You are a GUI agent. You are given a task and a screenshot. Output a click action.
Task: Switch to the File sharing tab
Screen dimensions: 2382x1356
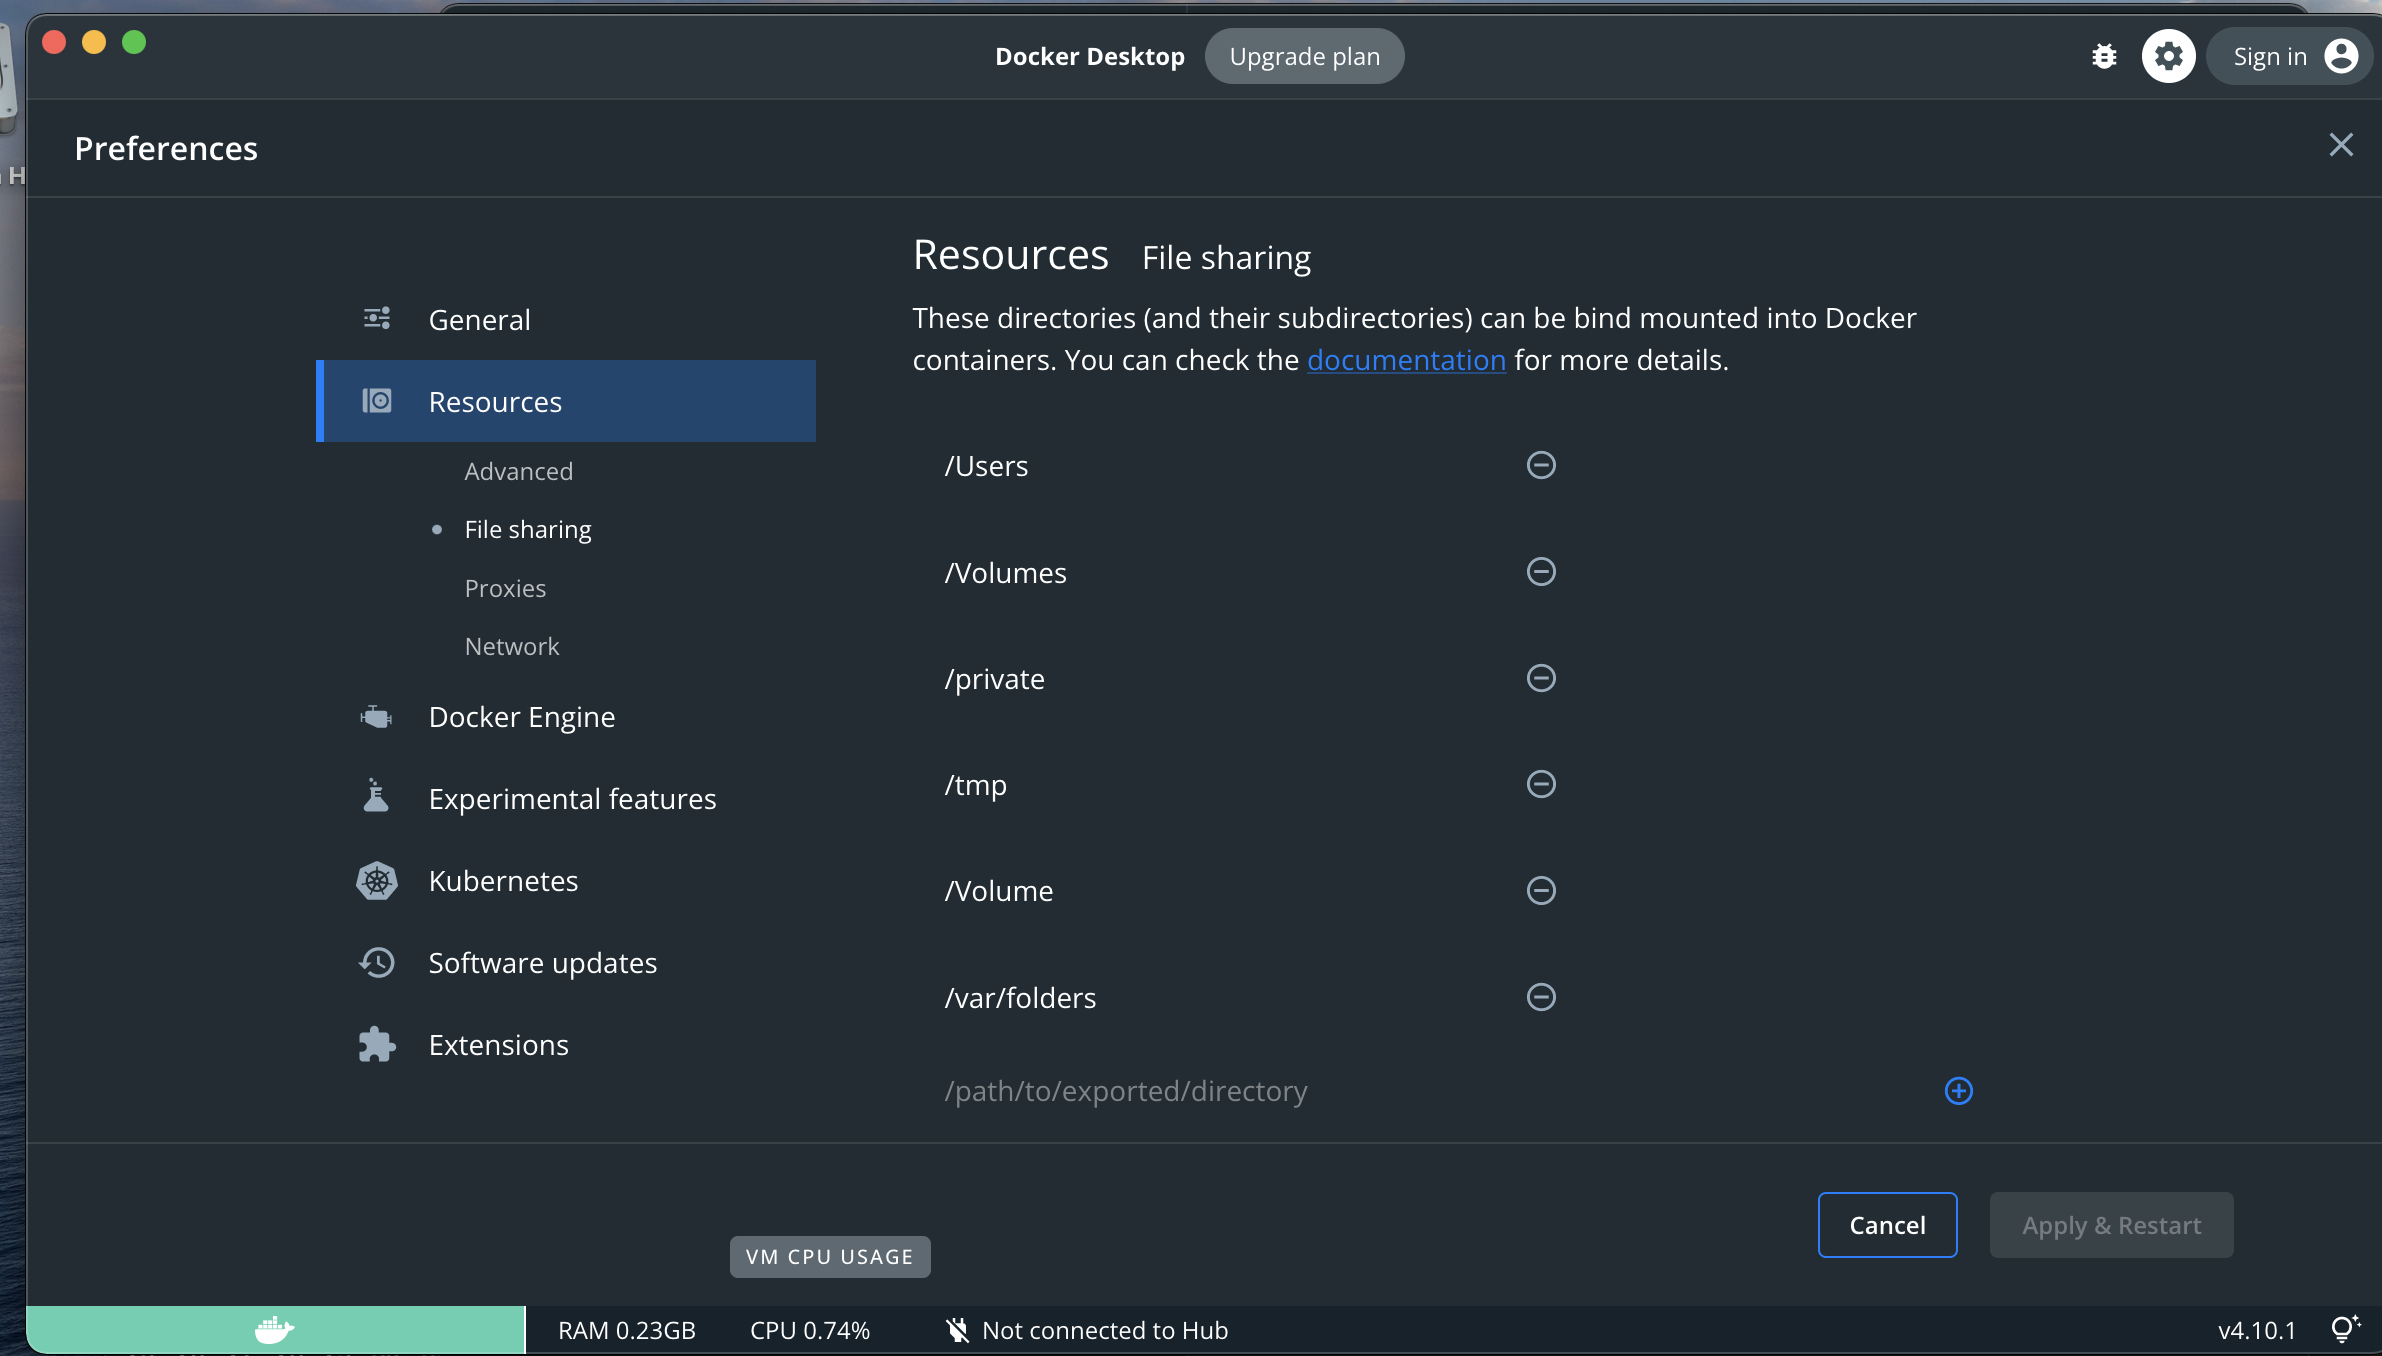point(527,529)
